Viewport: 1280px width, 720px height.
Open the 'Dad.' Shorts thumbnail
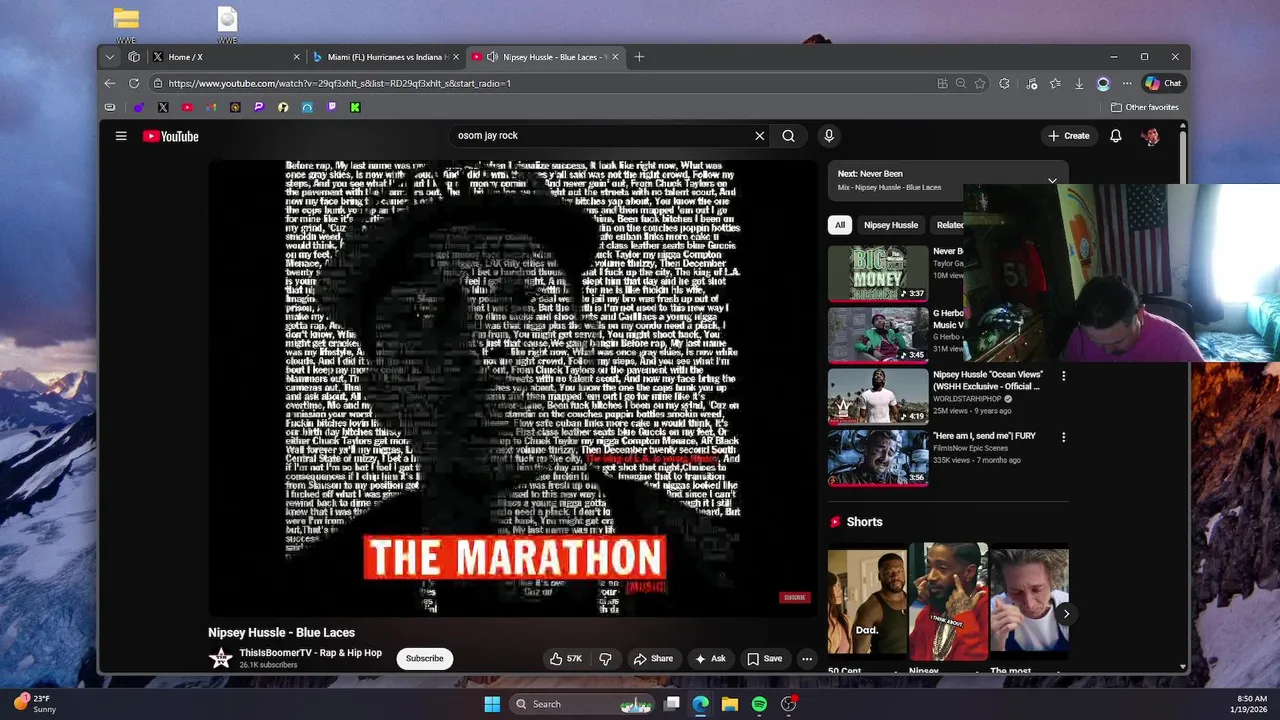click(x=867, y=603)
